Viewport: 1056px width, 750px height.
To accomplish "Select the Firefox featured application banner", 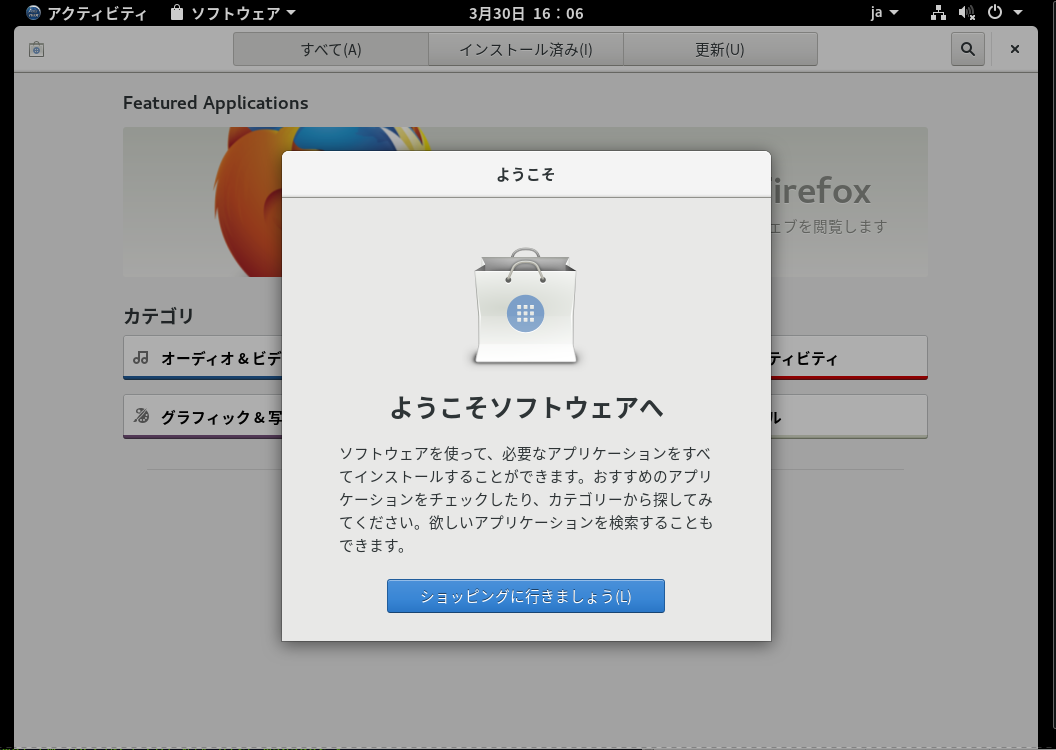I will click(850, 202).
